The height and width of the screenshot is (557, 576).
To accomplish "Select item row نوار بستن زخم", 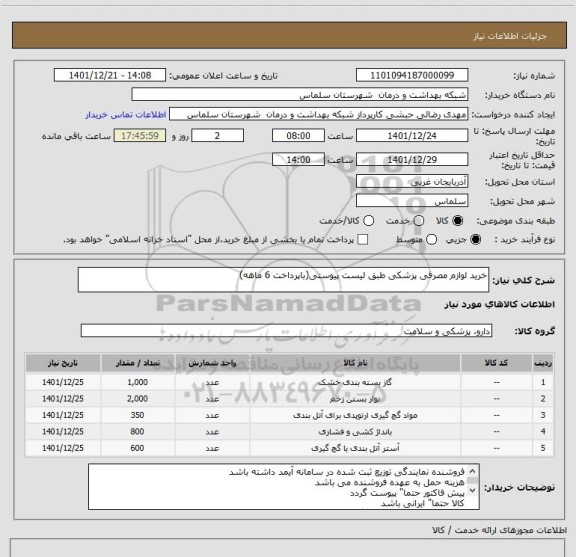I will coord(289,399).
